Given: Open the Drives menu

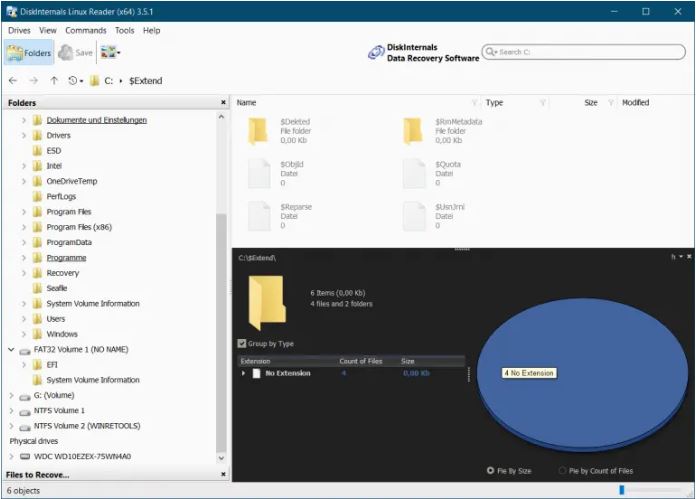Looking at the screenshot, I should 19,31.
